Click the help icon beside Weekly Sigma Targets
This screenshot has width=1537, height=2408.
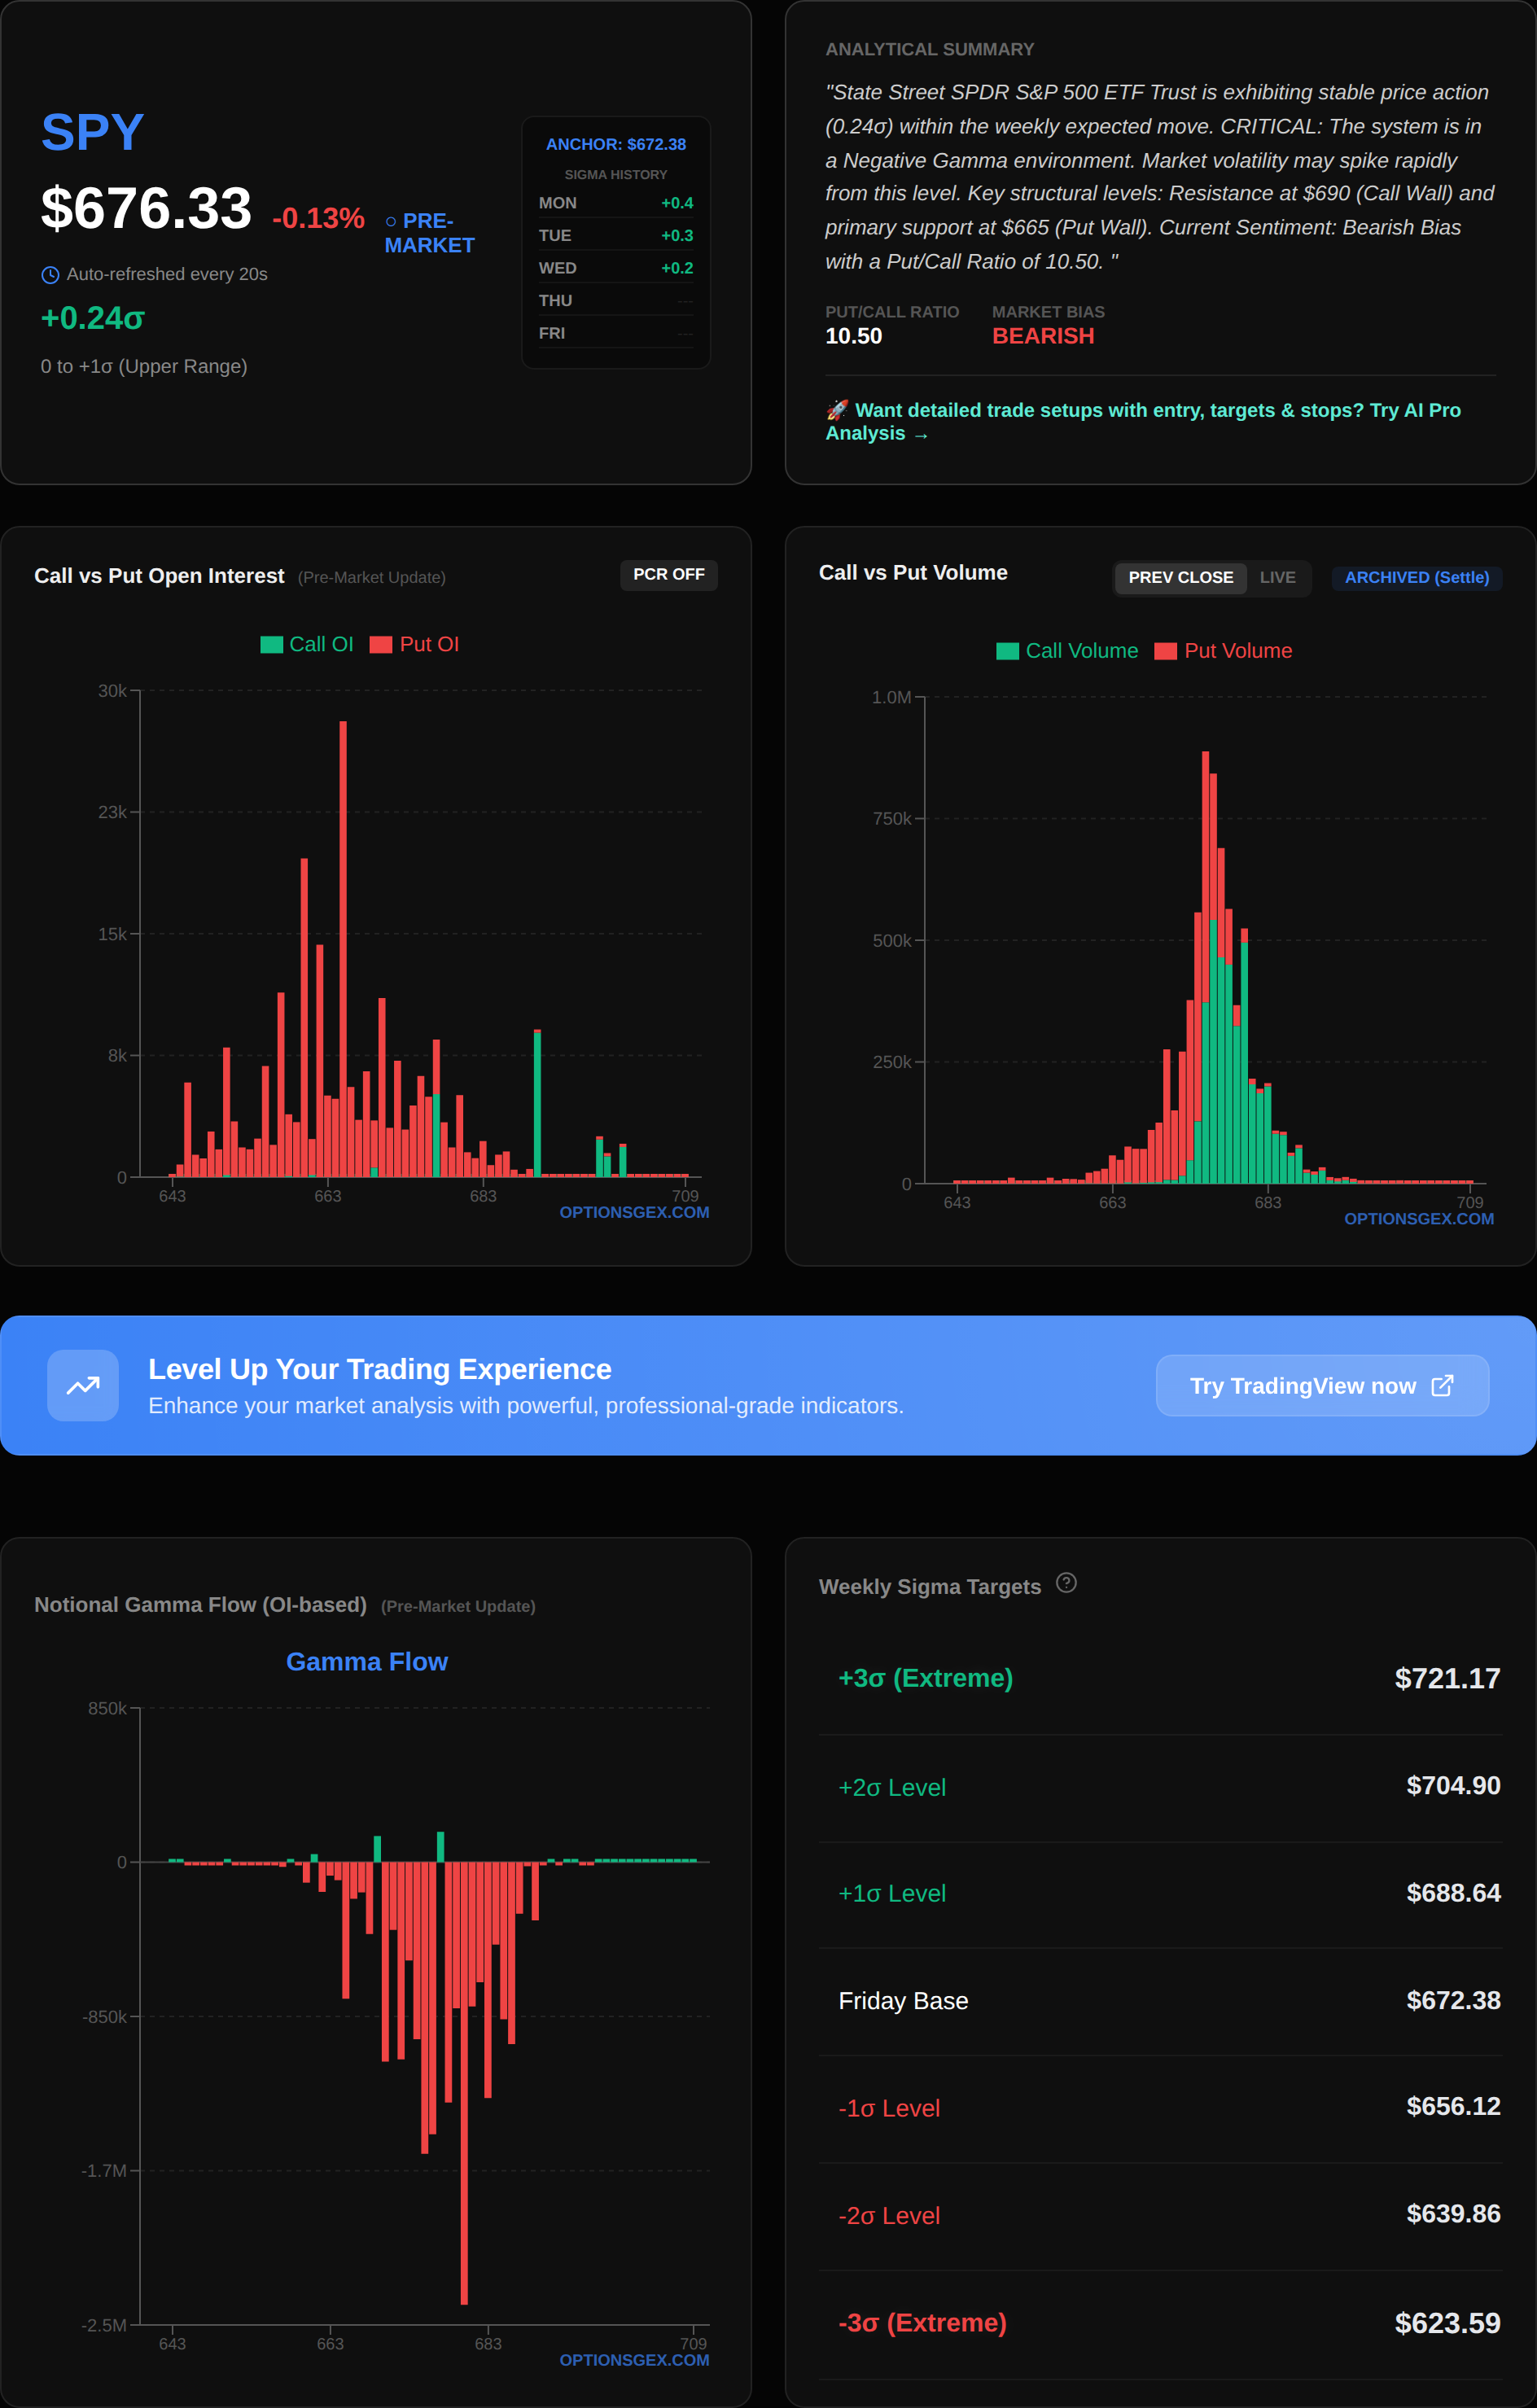[1066, 1583]
